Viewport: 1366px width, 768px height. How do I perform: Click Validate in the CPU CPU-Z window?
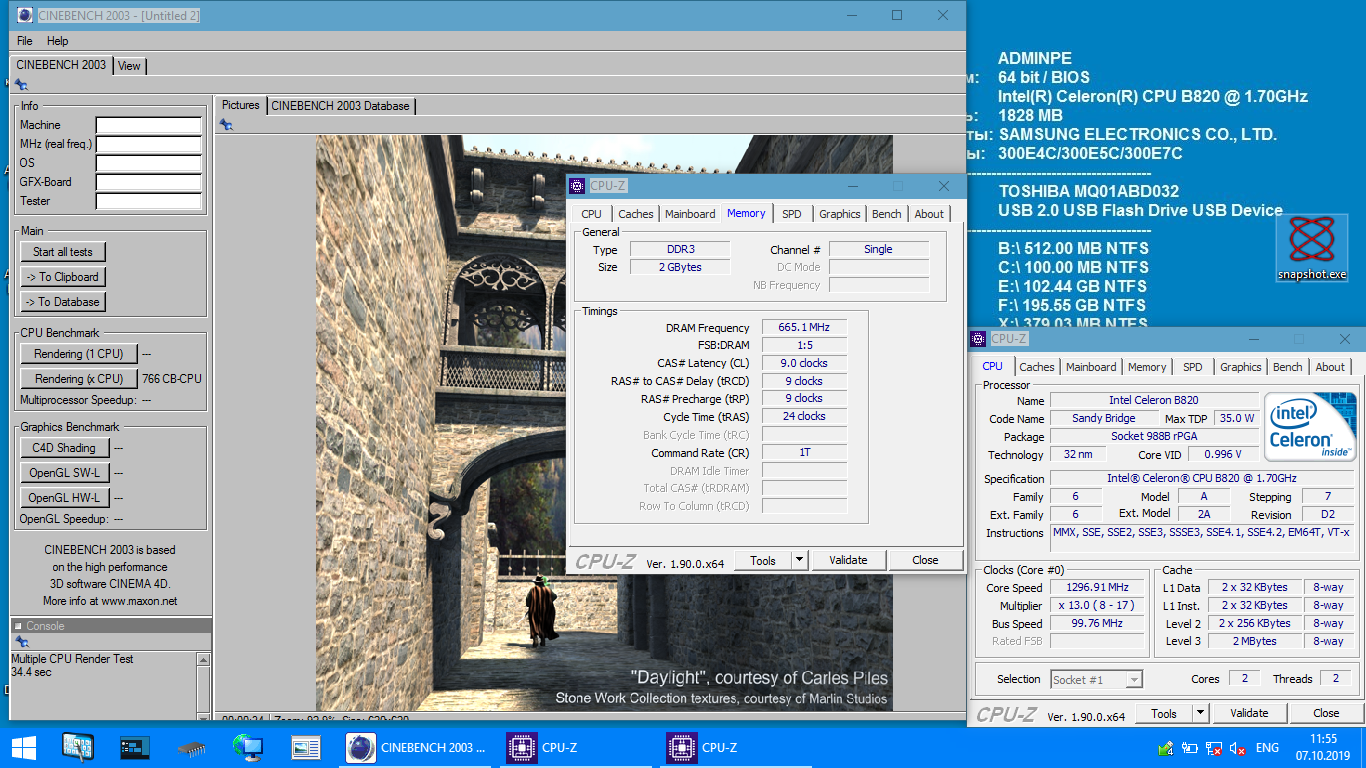click(1249, 713)
